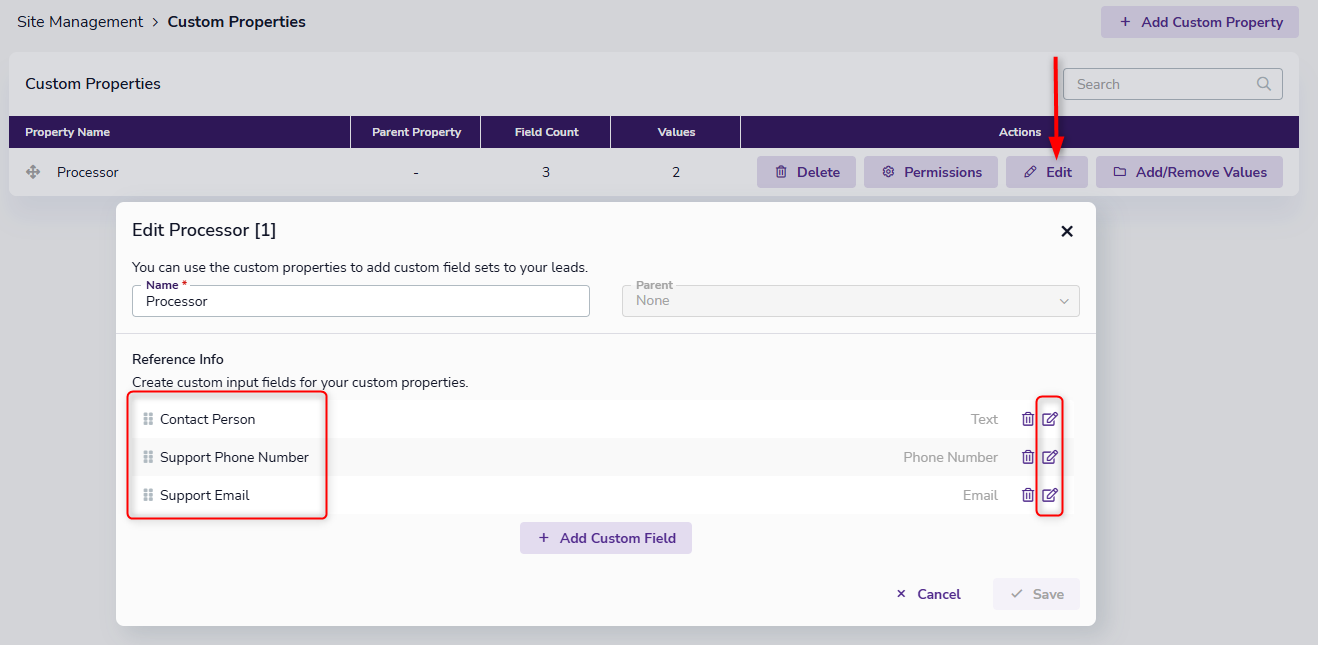This screenshot has width=1318, height=645.
Task: Open Add/Remove Values for Processor
Action: coord(1189,172)
